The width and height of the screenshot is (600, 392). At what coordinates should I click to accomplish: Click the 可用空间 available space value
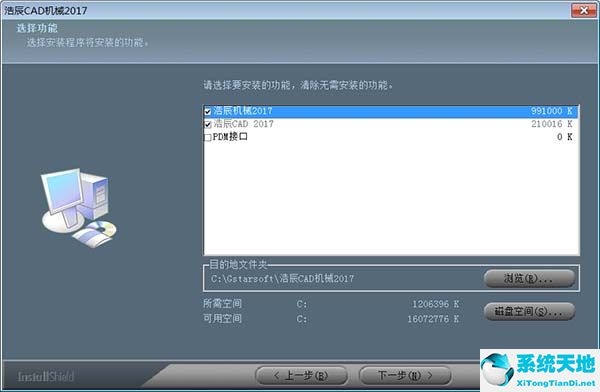point(433,319)
